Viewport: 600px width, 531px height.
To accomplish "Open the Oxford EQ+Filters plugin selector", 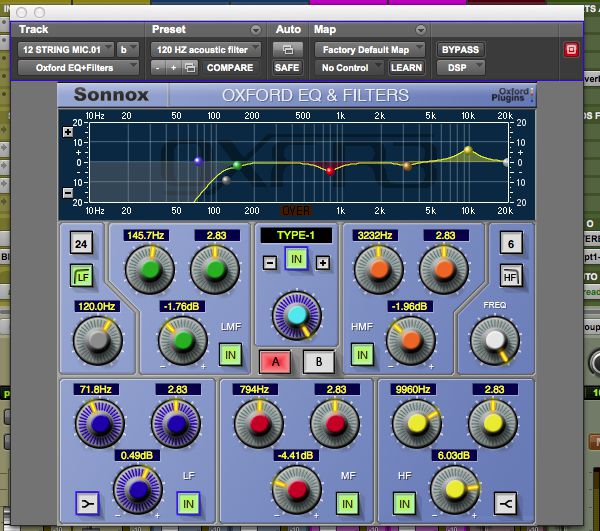I will click(78, 68).
